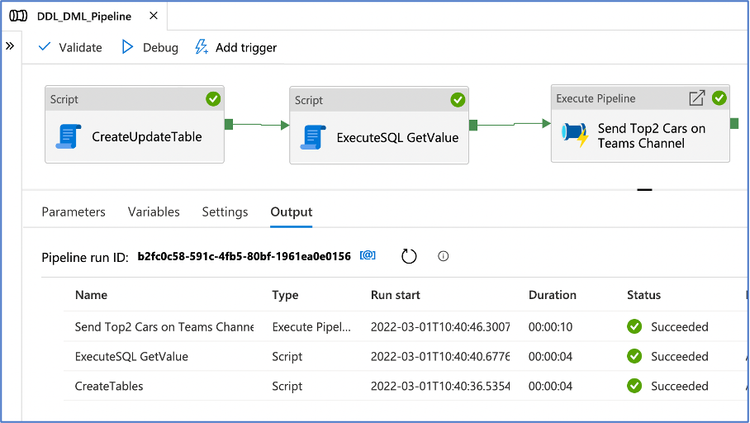Select the CreateUpdateTable script activity icon
Image resolution: width=750 pixels, height=423 pixels.
click(x=69, y=137)
